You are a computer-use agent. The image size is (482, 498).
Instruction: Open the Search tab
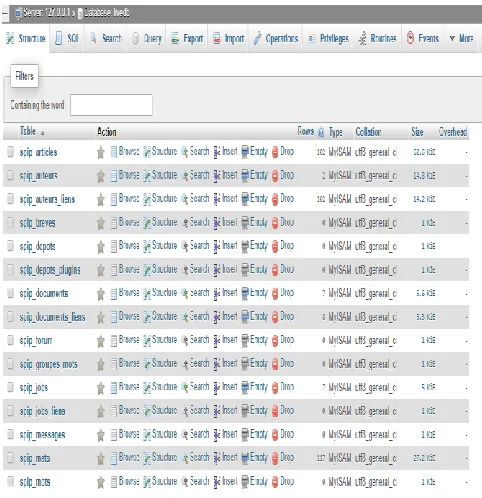coord(106,38)
